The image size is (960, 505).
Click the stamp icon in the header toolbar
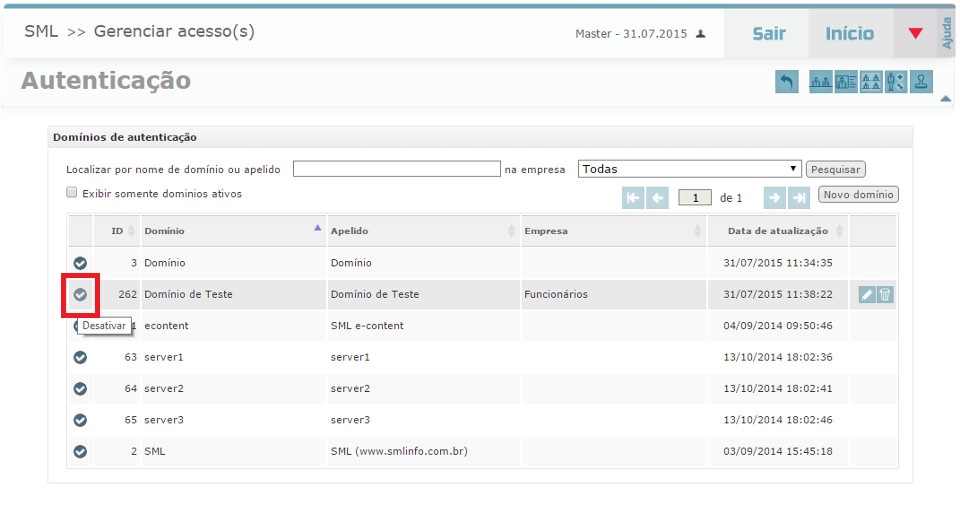click(922, 83)
